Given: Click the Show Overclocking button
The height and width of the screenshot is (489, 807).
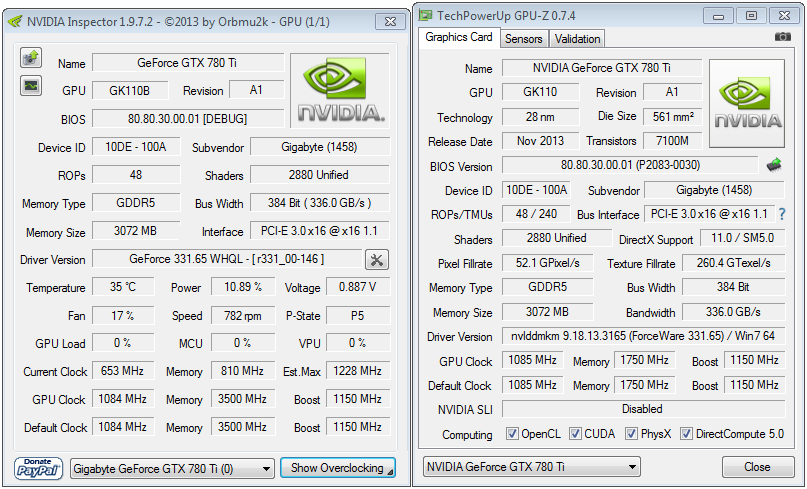Looking at the screenshot, I should [337, 468].
